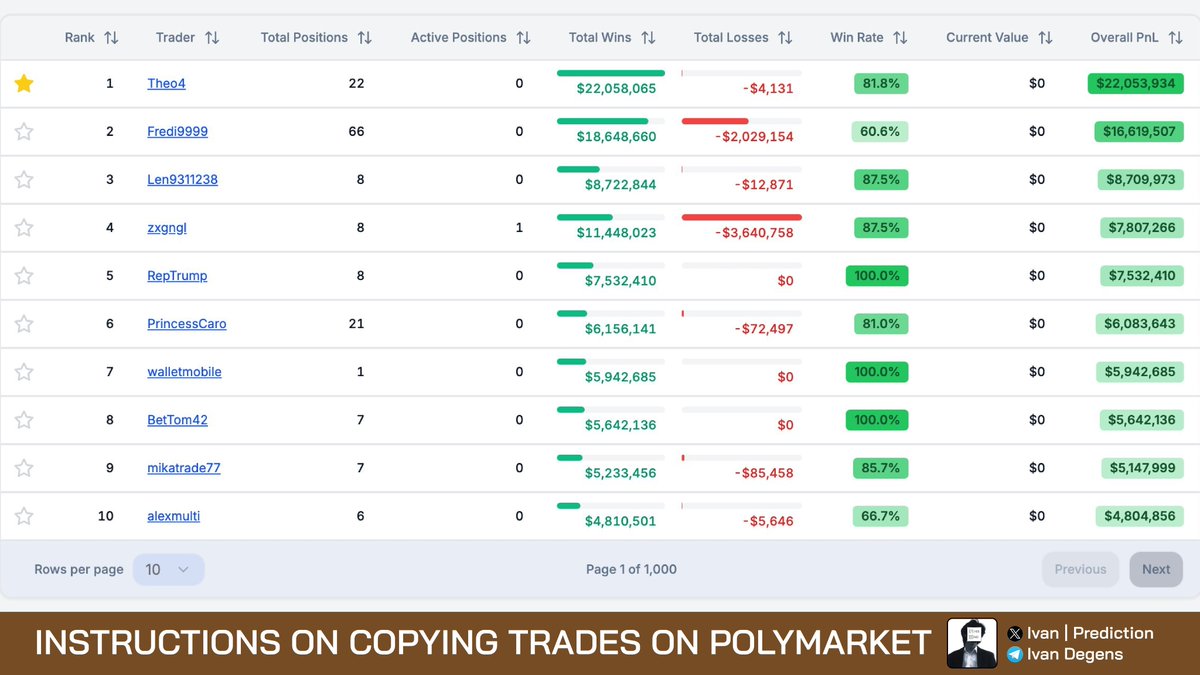The height and width of the screenshot is (675, 1200).
Task: Open Fredi9999 trader profile
Action: tap(177, 132)
